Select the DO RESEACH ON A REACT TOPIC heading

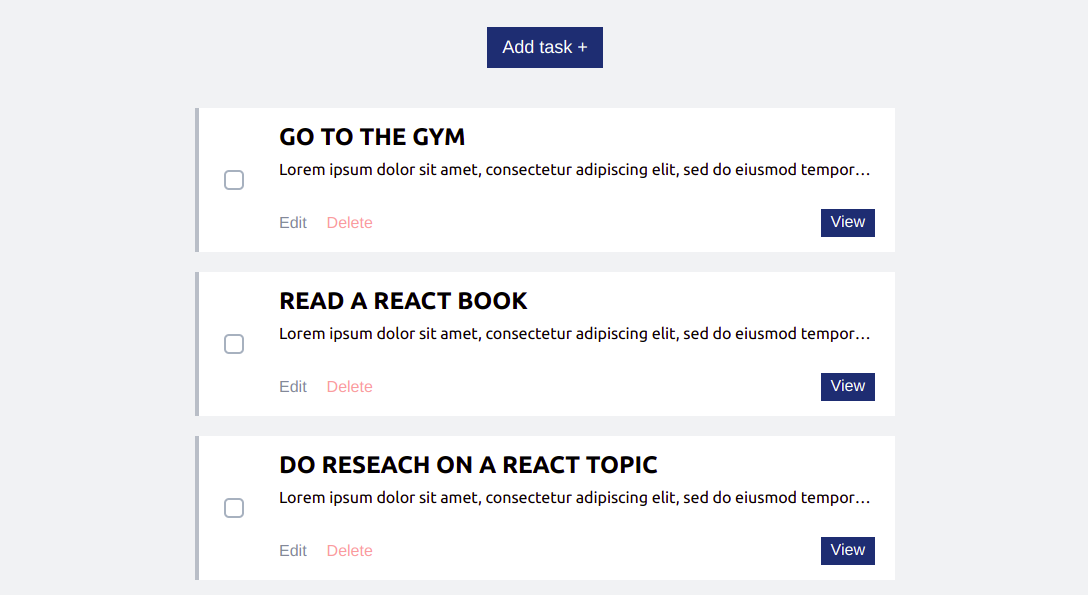tap(468, 465)
